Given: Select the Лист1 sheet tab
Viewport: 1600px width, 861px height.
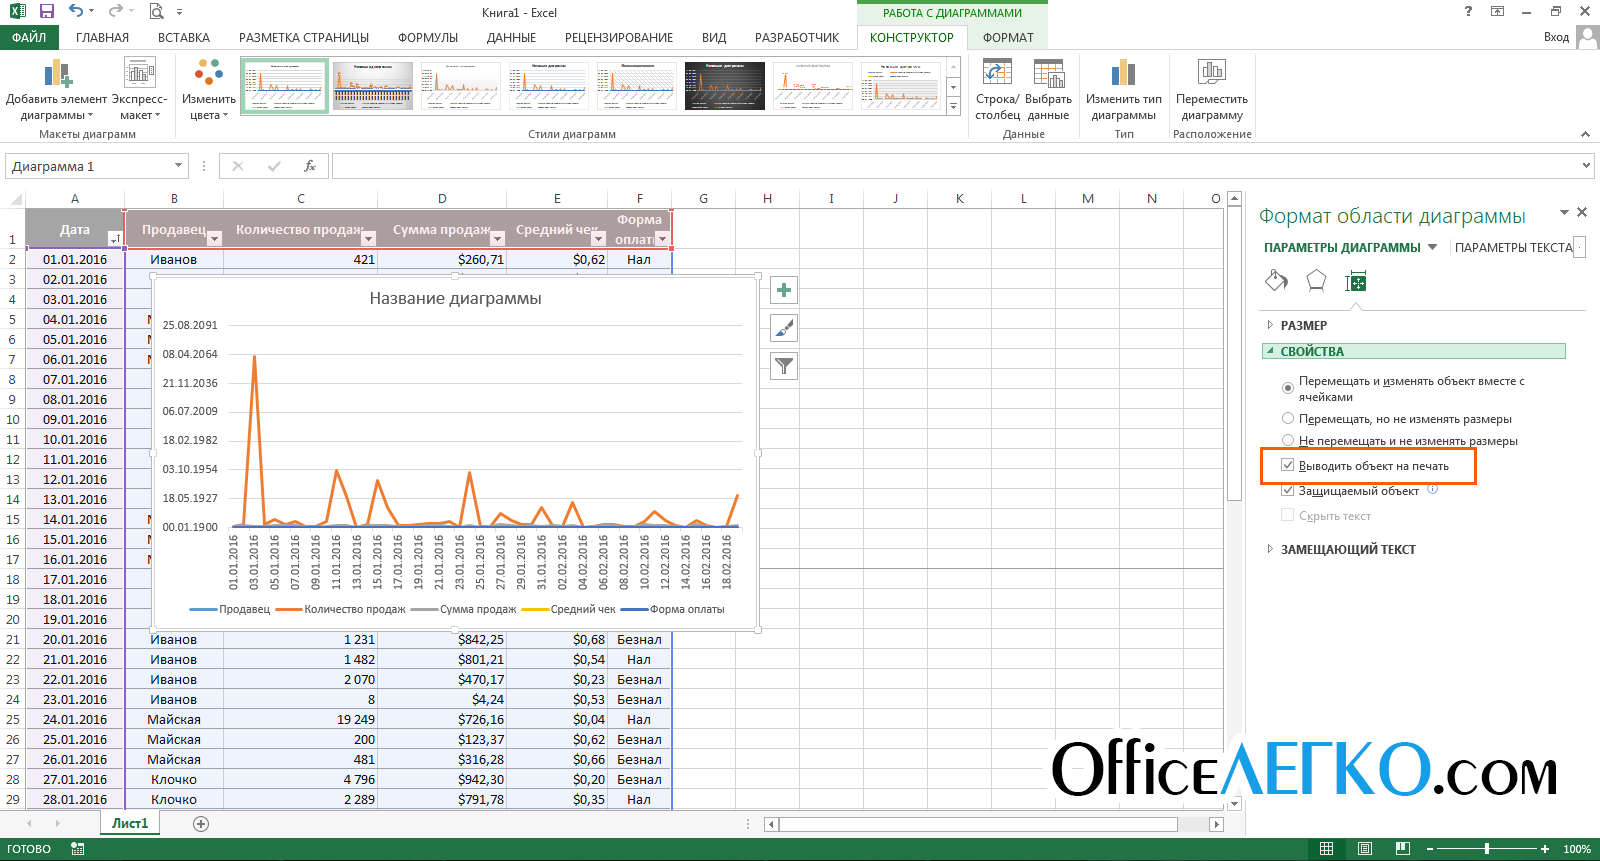Looking at the screenshot, I should [130, 823].
